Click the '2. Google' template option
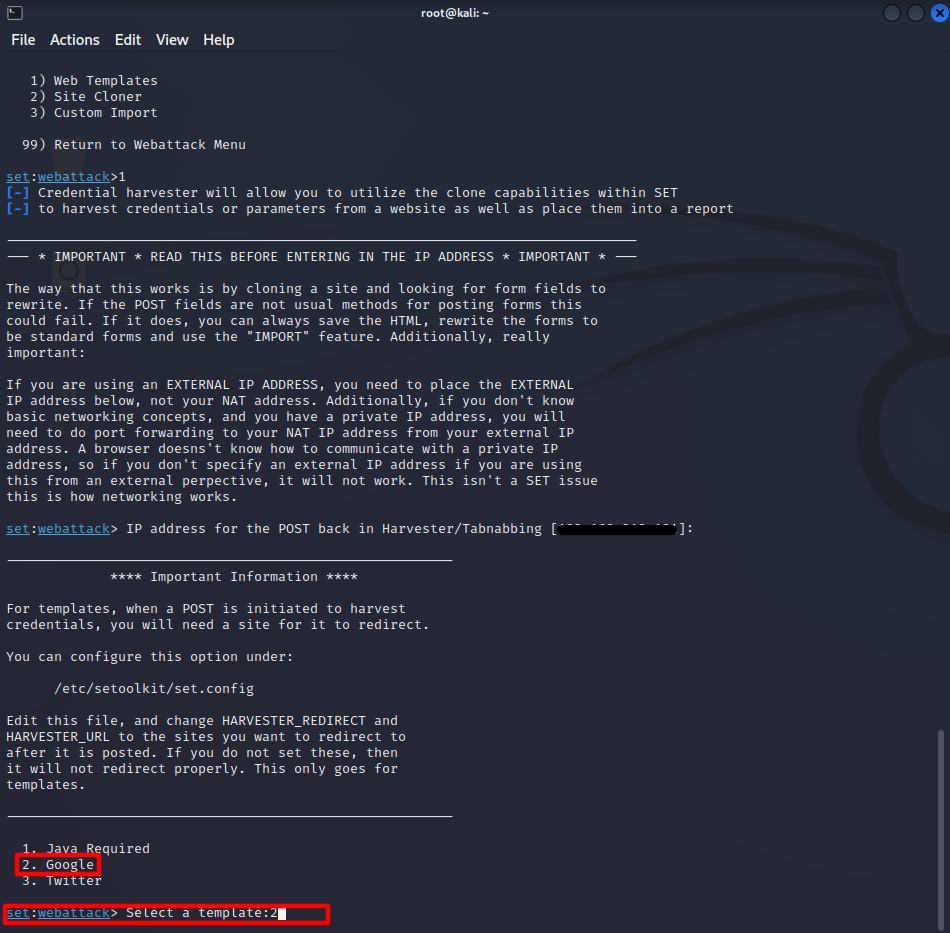The image size is (950, 933). point(58,865)
